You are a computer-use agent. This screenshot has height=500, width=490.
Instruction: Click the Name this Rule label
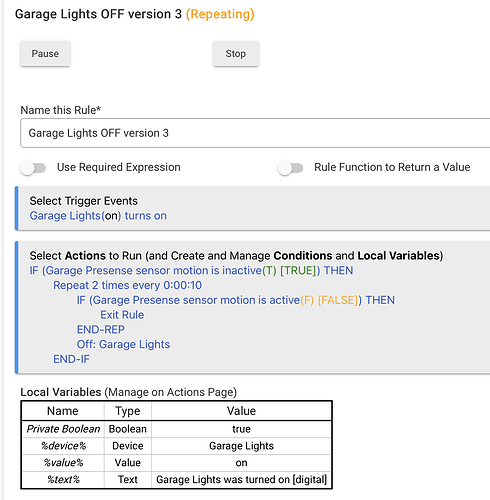pos(61,110)
